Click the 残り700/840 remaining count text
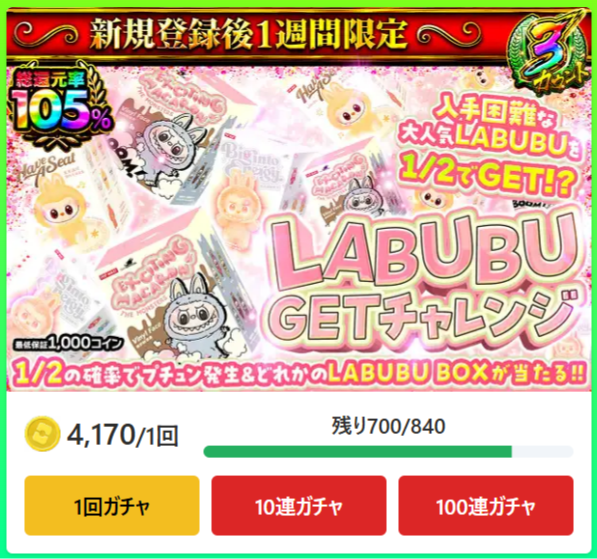This screenshot has width=597, height=559. coord(388,426)
